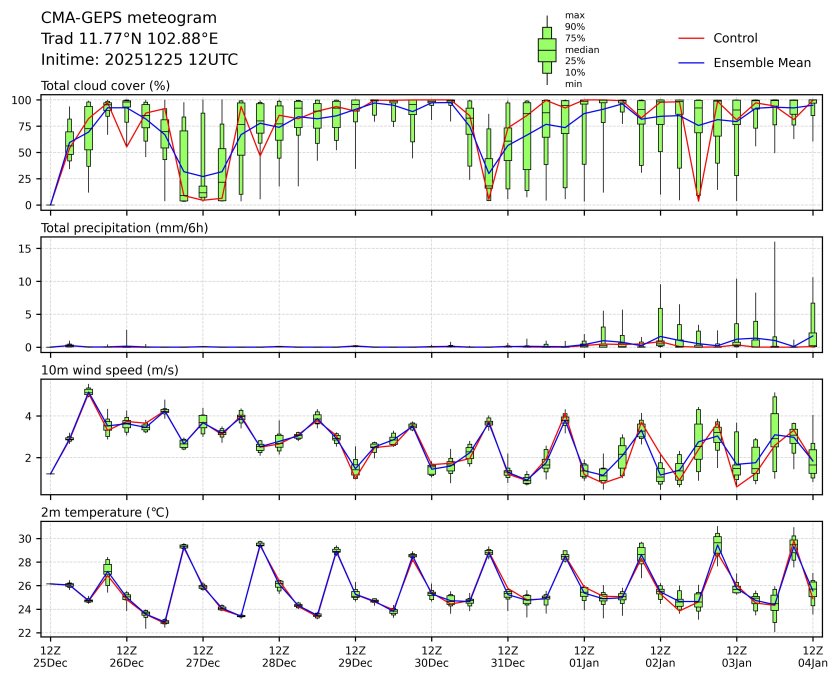Click the box-plot legend symbol
This screenshot has width=839, height=680.
pyautogui.click(x=547, y=49)
